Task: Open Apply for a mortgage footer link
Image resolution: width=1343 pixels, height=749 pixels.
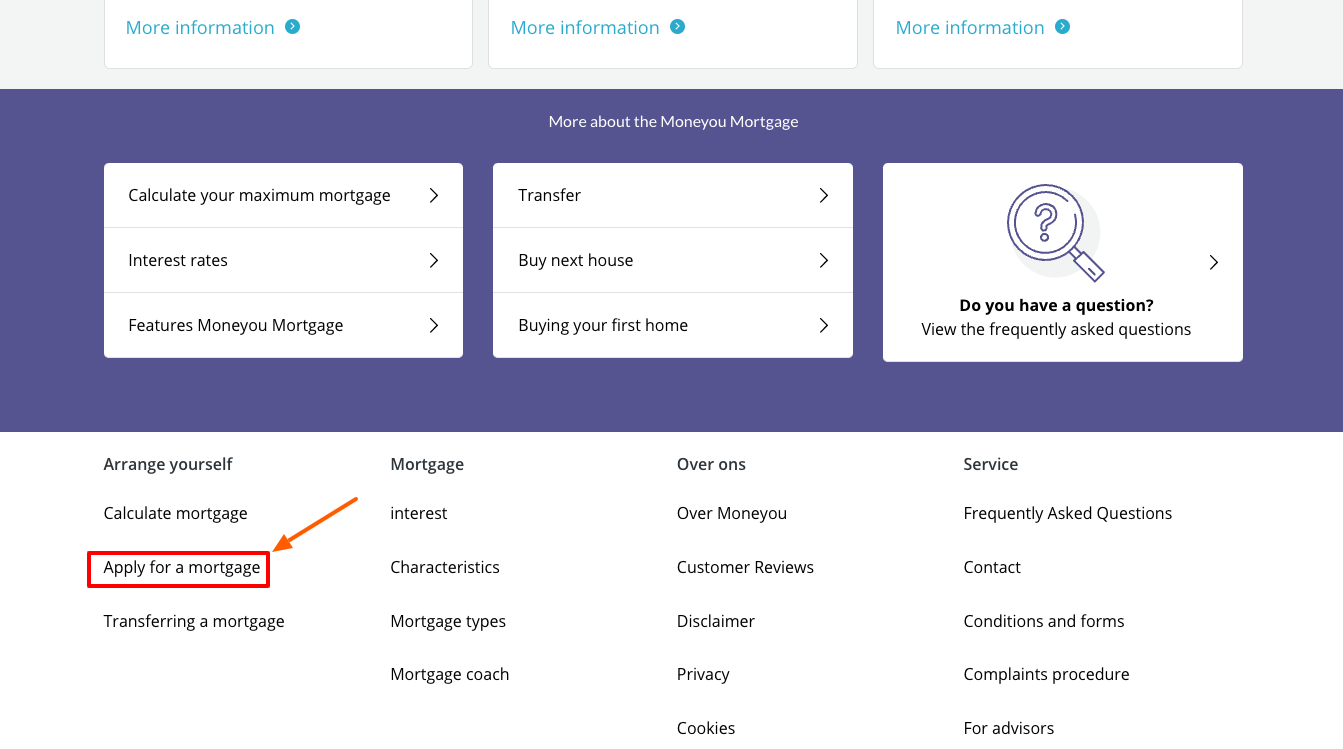Action: pos(182,568)
